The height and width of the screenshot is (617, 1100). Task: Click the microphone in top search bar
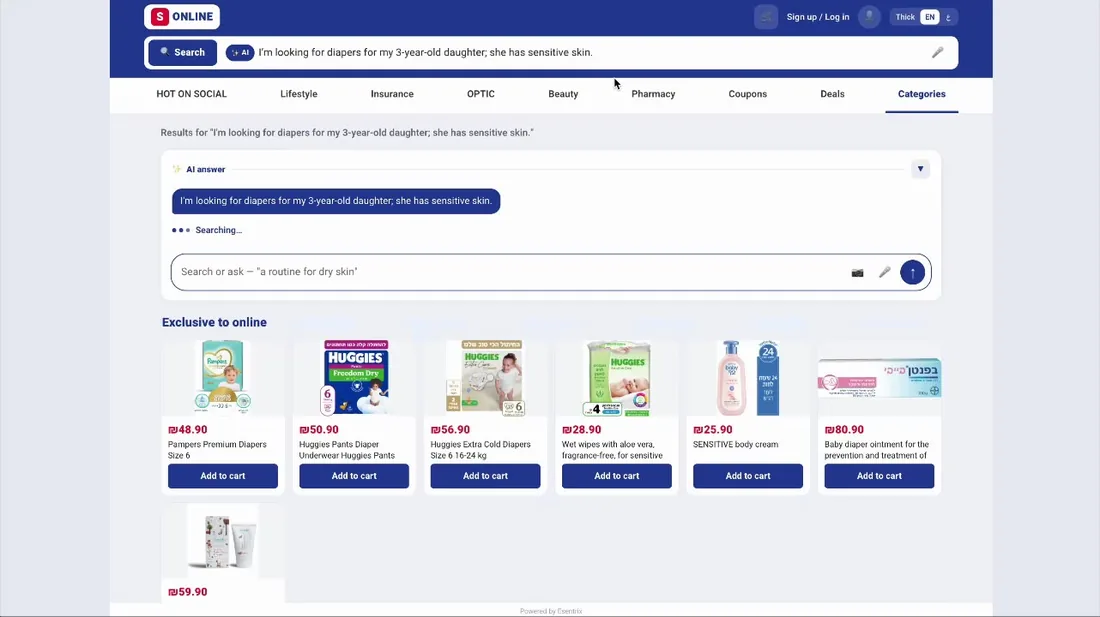[937, 53]
